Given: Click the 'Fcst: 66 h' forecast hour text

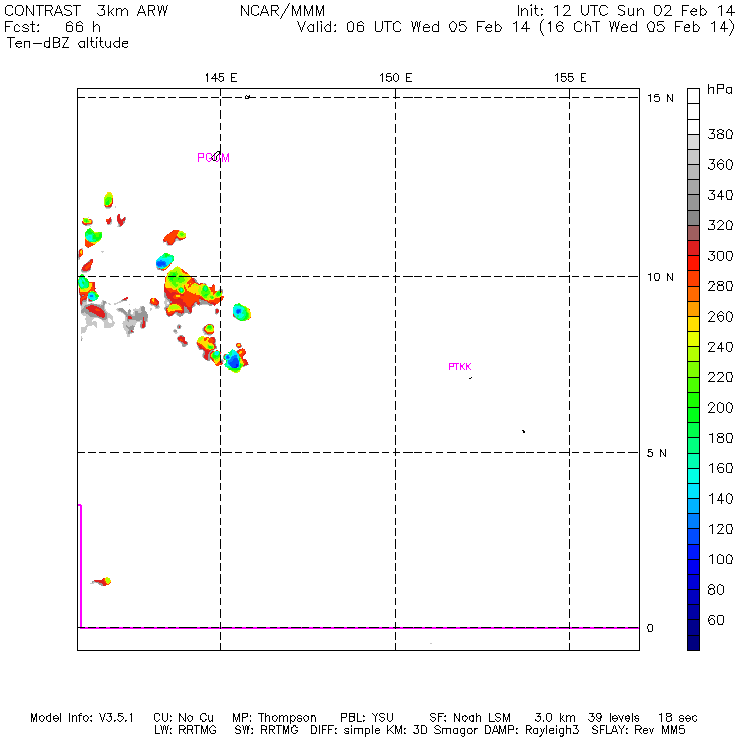Looking at the screenshot, I should [52, 27].
